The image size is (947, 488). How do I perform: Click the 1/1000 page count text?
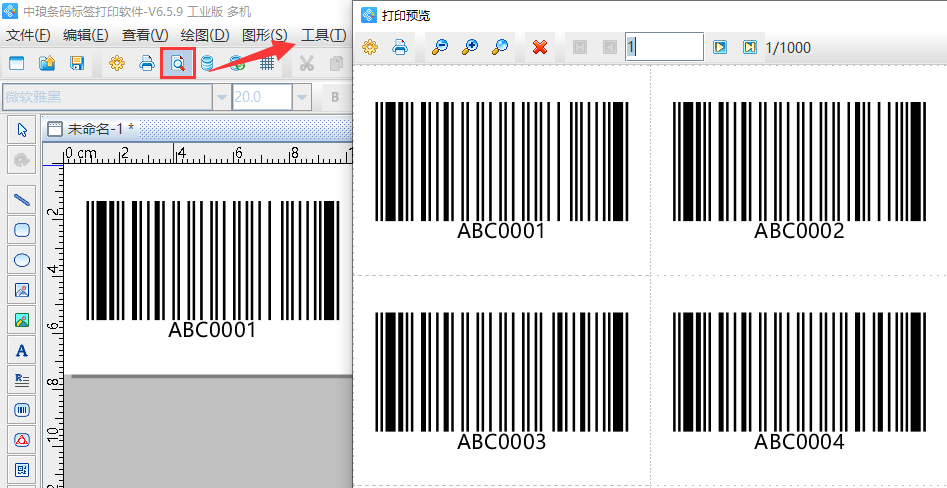click(788, 47)
